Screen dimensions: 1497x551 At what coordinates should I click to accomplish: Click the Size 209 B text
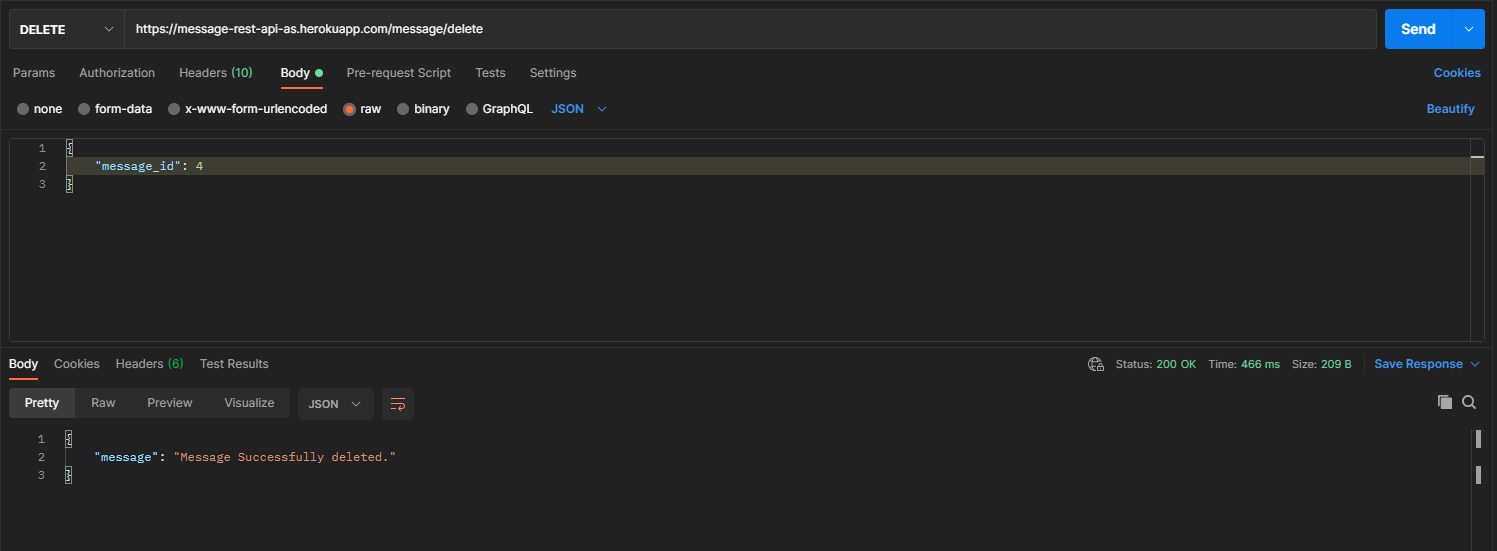coord(1322,364)
